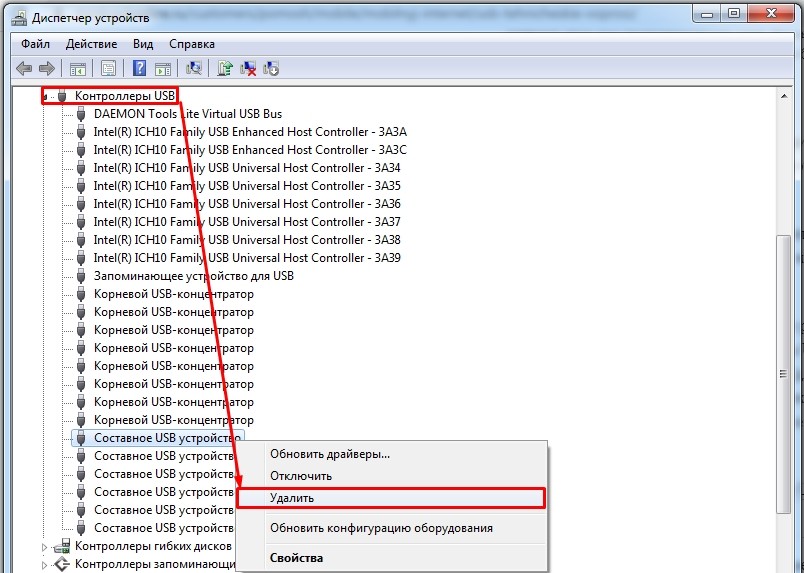Click the Disable device toolbar icon

click(270, 68)
